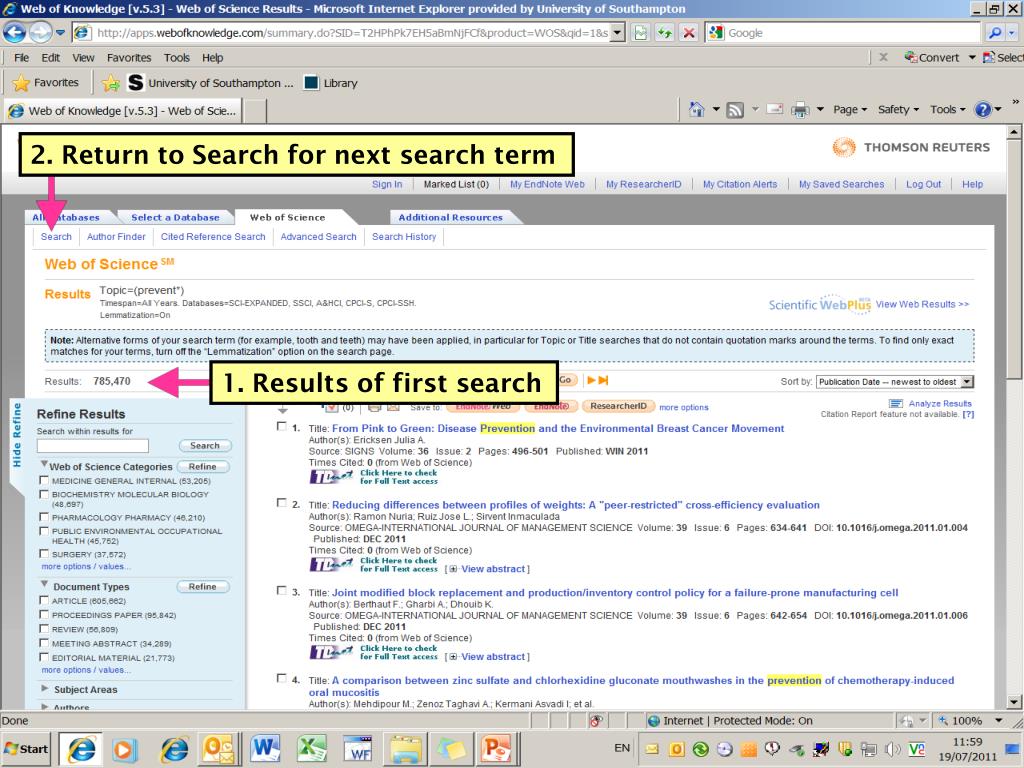Click in the Search within results field
The image size is (1024, 768).
93,445
